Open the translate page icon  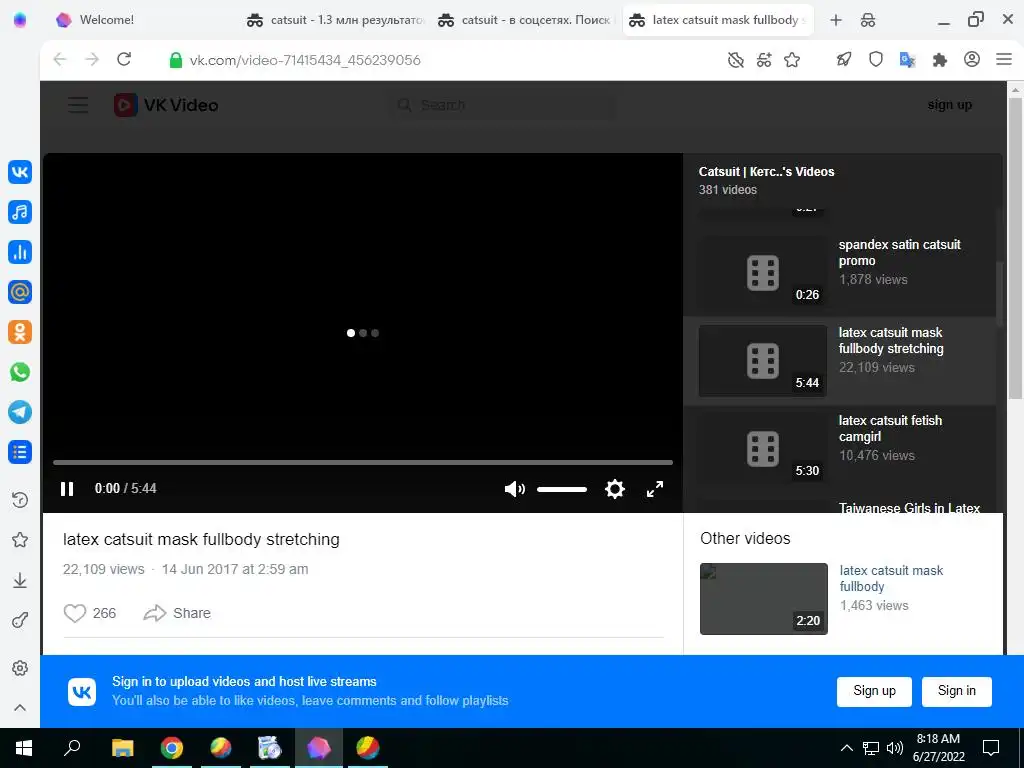pyautogui.click(x=907, y=60)
